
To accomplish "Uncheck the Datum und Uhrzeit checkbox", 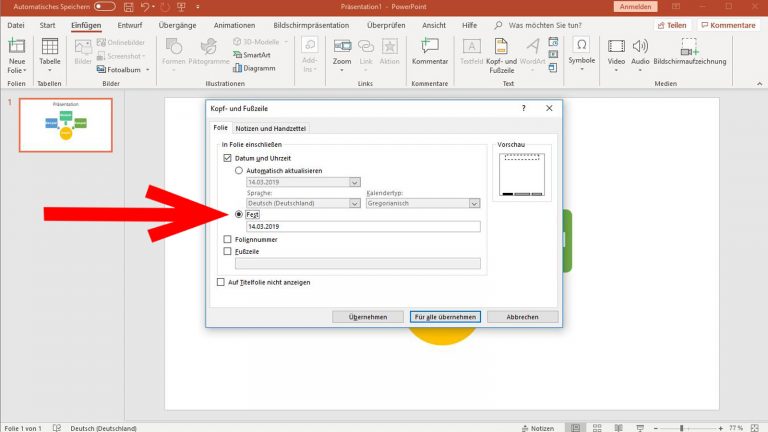I will (x=227, y=159).
